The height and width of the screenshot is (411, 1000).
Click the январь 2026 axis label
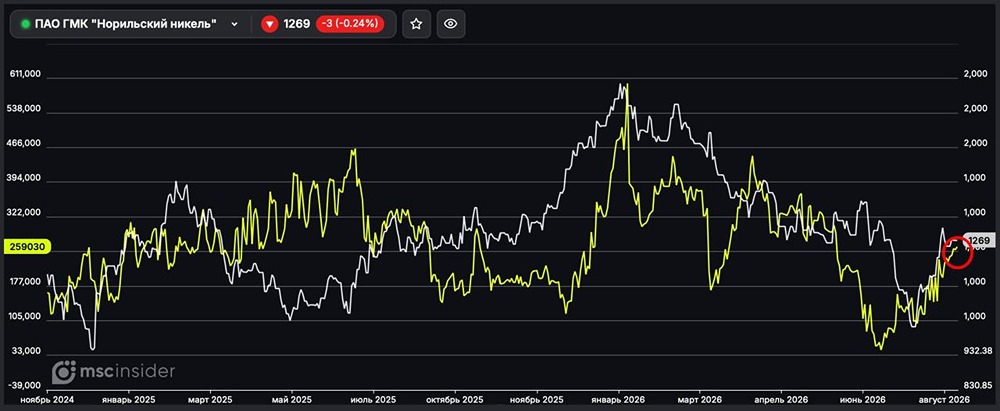pos(618,398)
